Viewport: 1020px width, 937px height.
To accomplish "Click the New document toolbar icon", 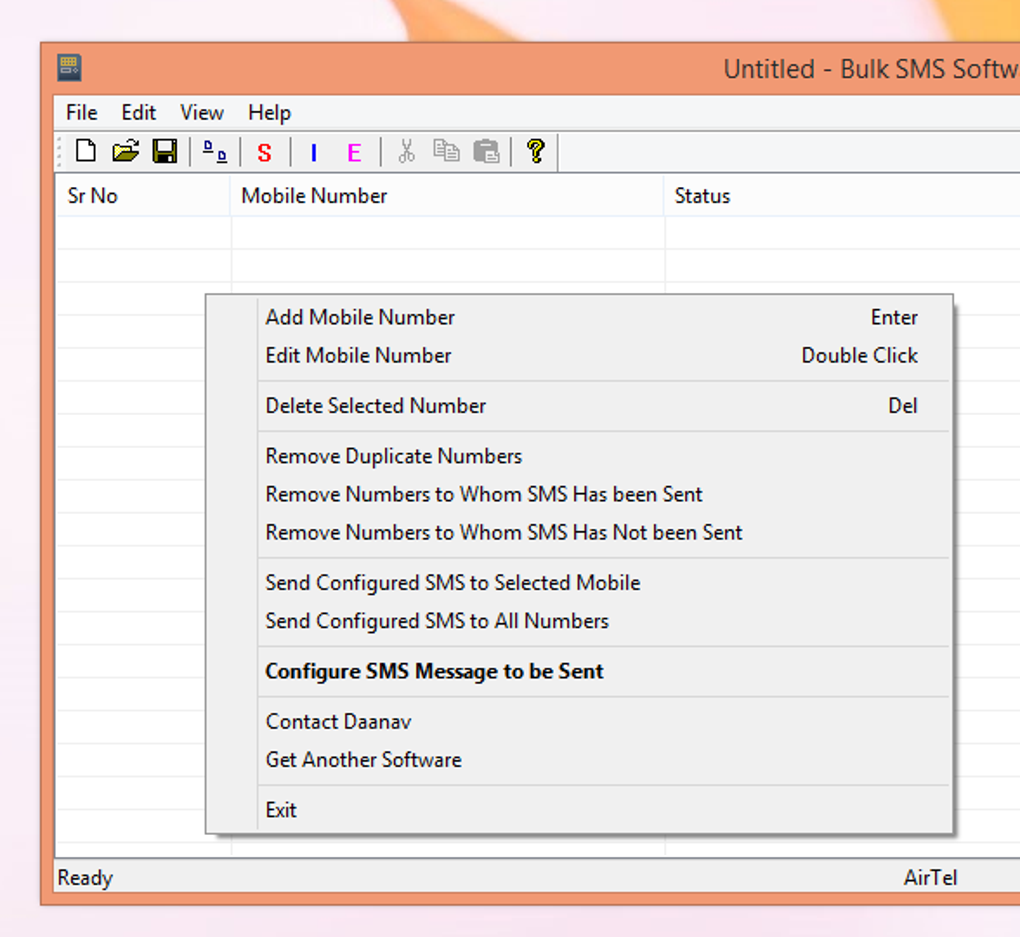I will pos(86,152).
